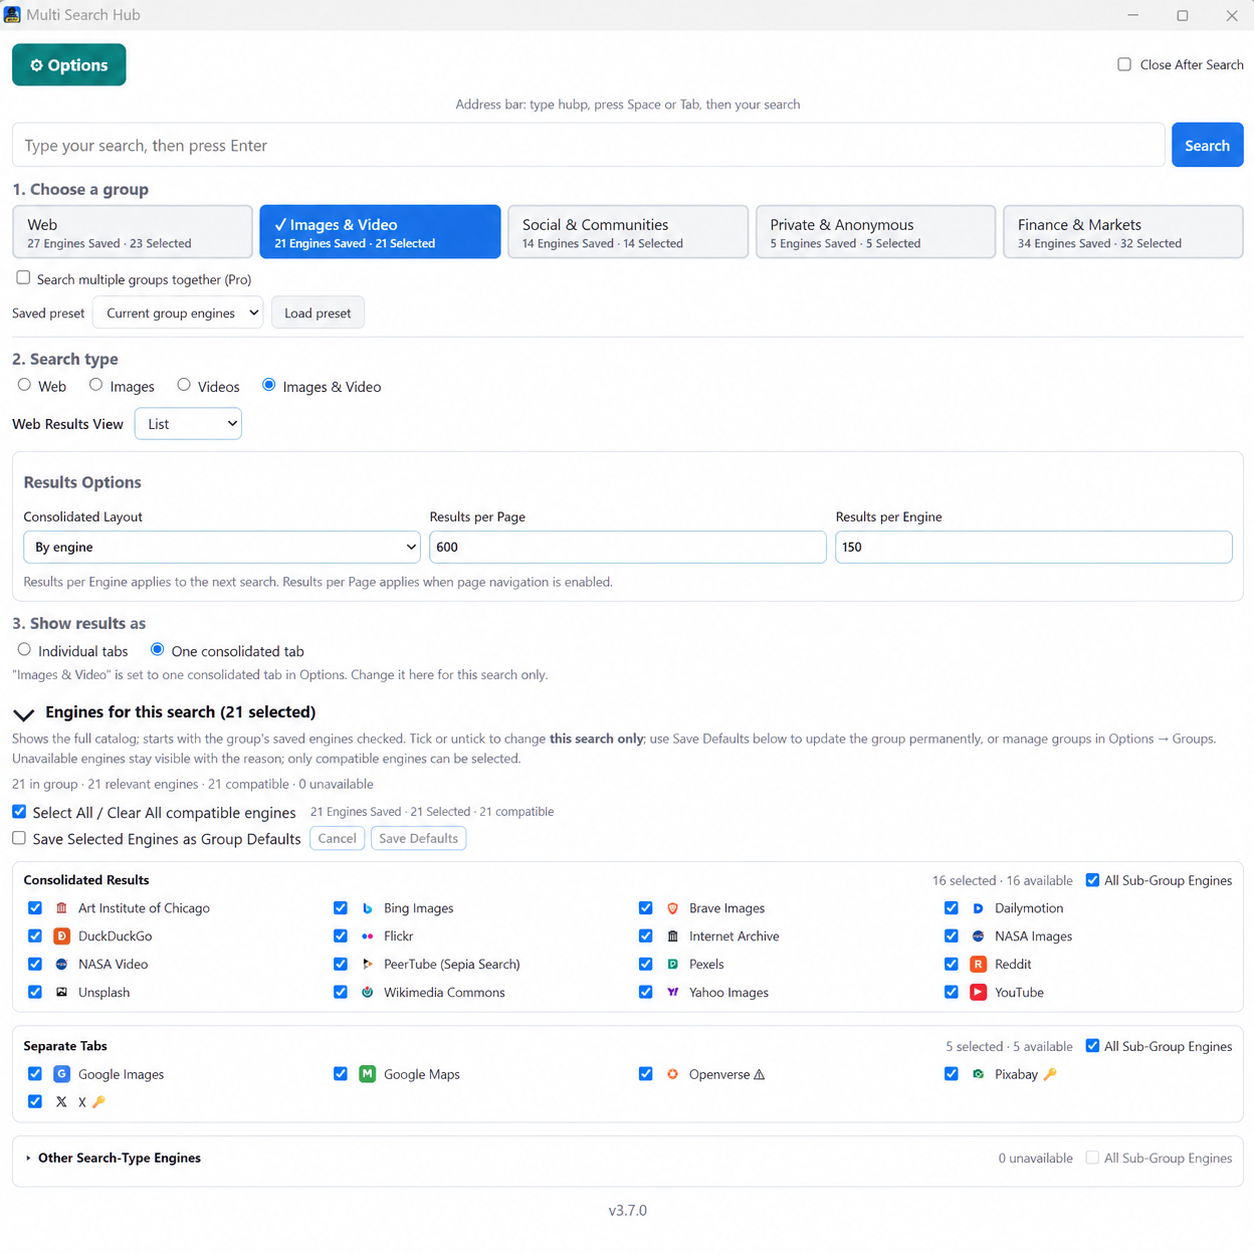
Task: Select the Videos search type radio
Action: [184, 385]
